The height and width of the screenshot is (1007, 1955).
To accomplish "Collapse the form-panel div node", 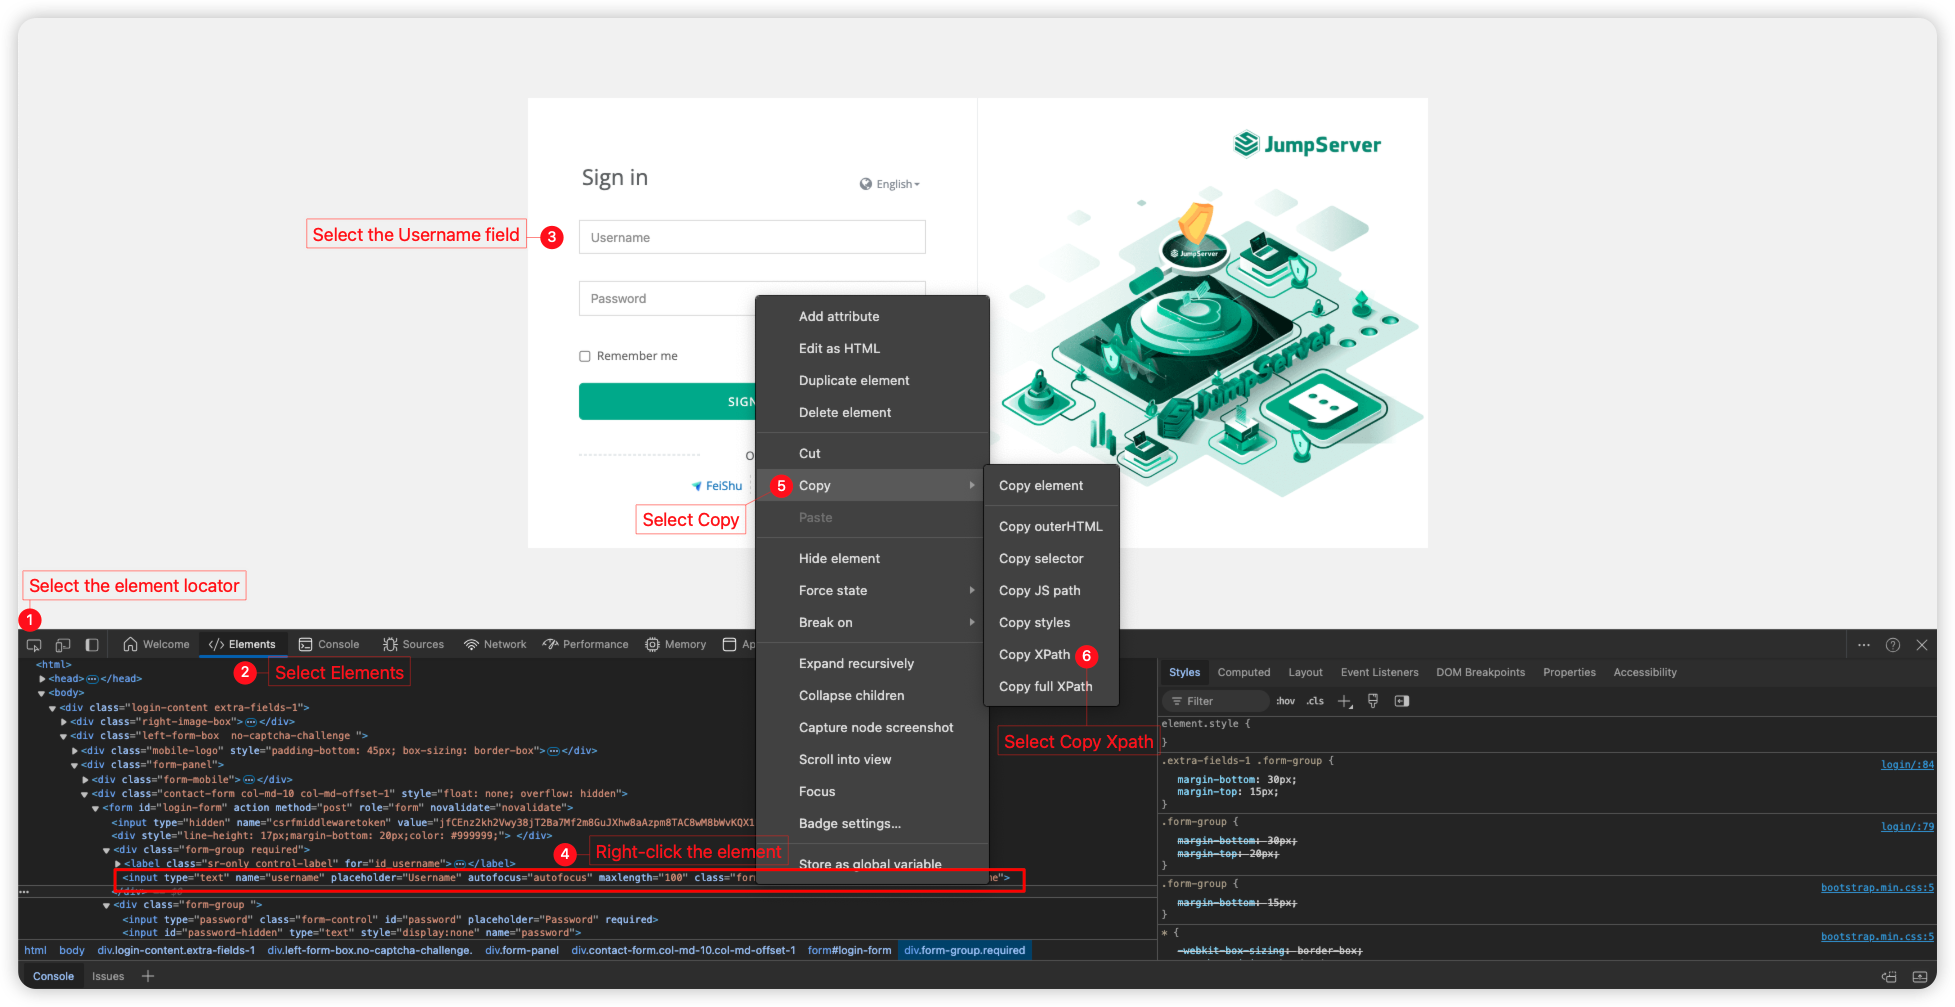I will (x=75, y=765).
